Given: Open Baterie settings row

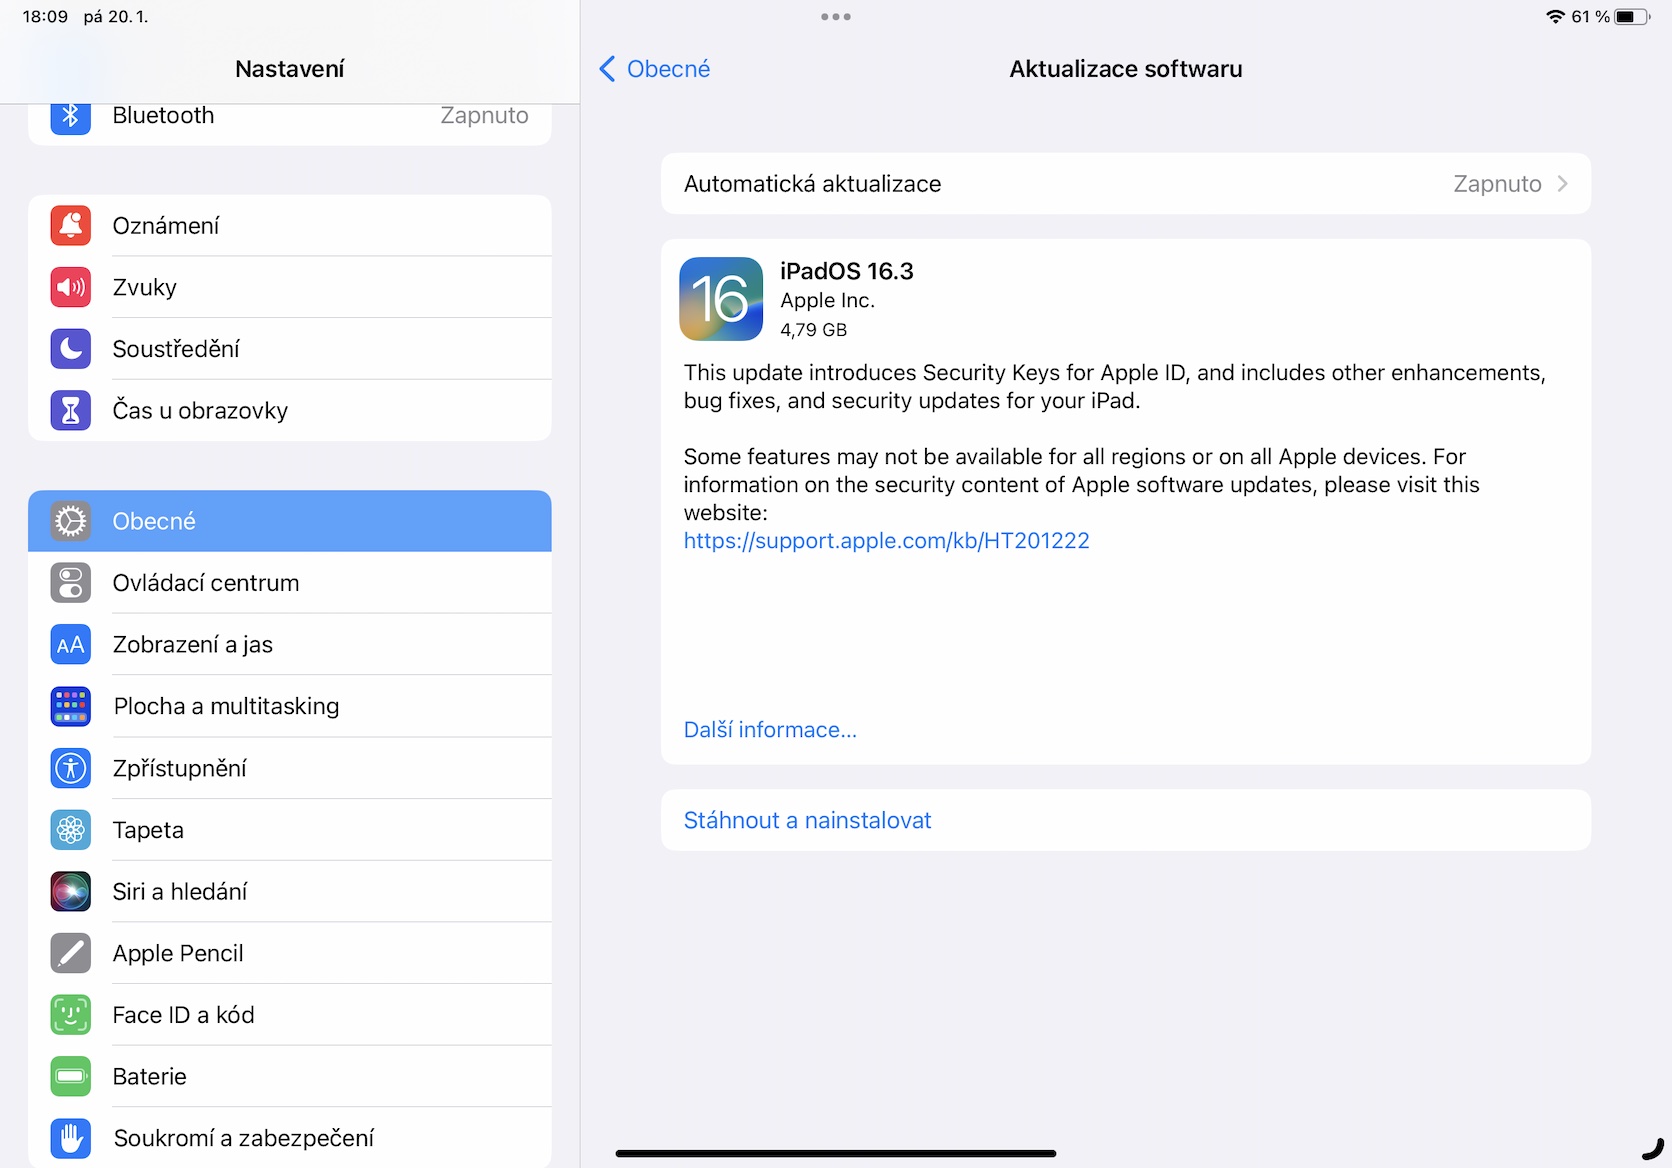Looking at the screenshot, I should 290,1076.
